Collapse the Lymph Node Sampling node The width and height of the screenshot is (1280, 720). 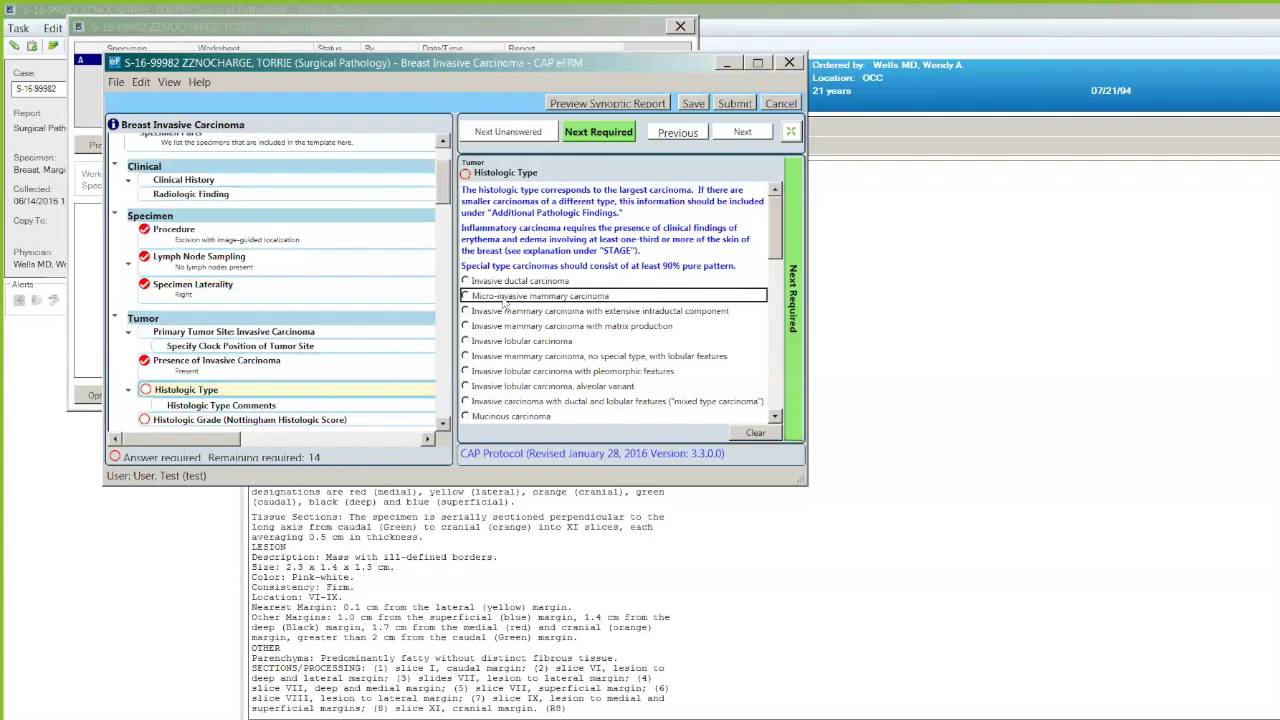pos(128,264)
